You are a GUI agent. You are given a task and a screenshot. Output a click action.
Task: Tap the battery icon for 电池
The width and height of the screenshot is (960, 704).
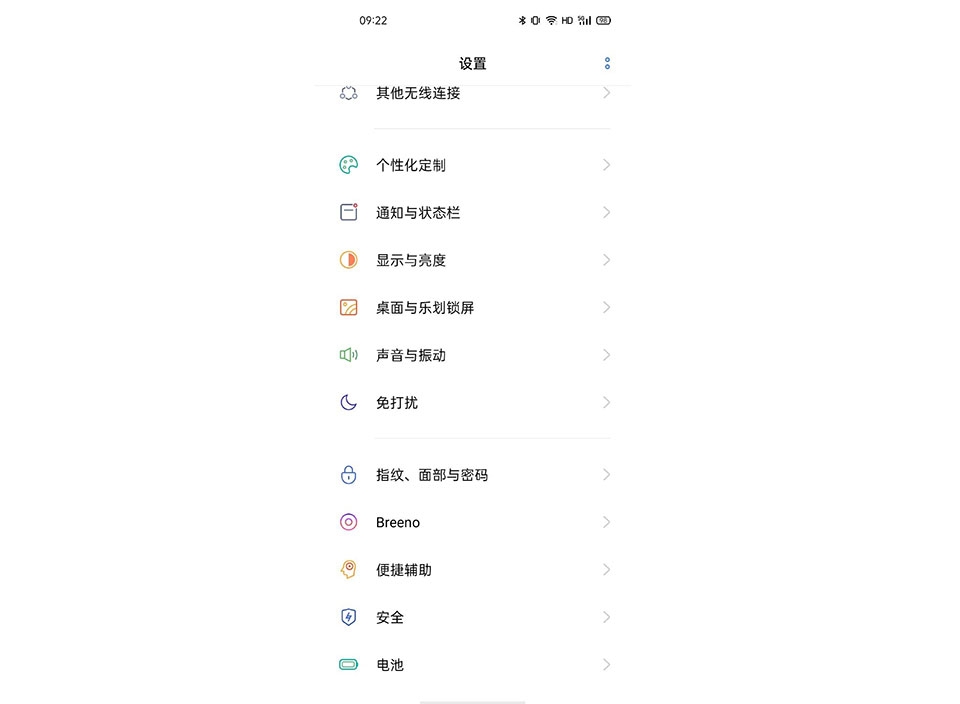[x=348, y=665]
